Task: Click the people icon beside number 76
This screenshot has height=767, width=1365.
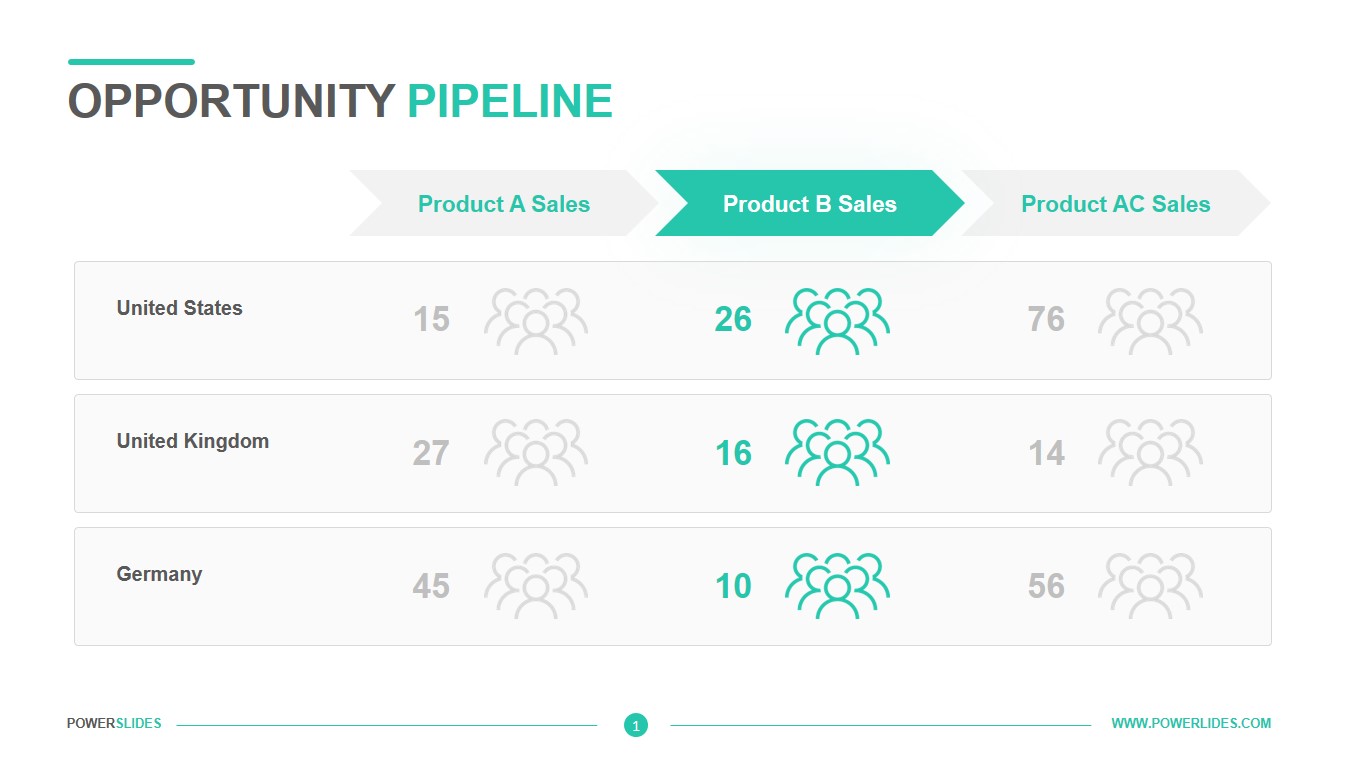Action: [x=1150, y=321]
